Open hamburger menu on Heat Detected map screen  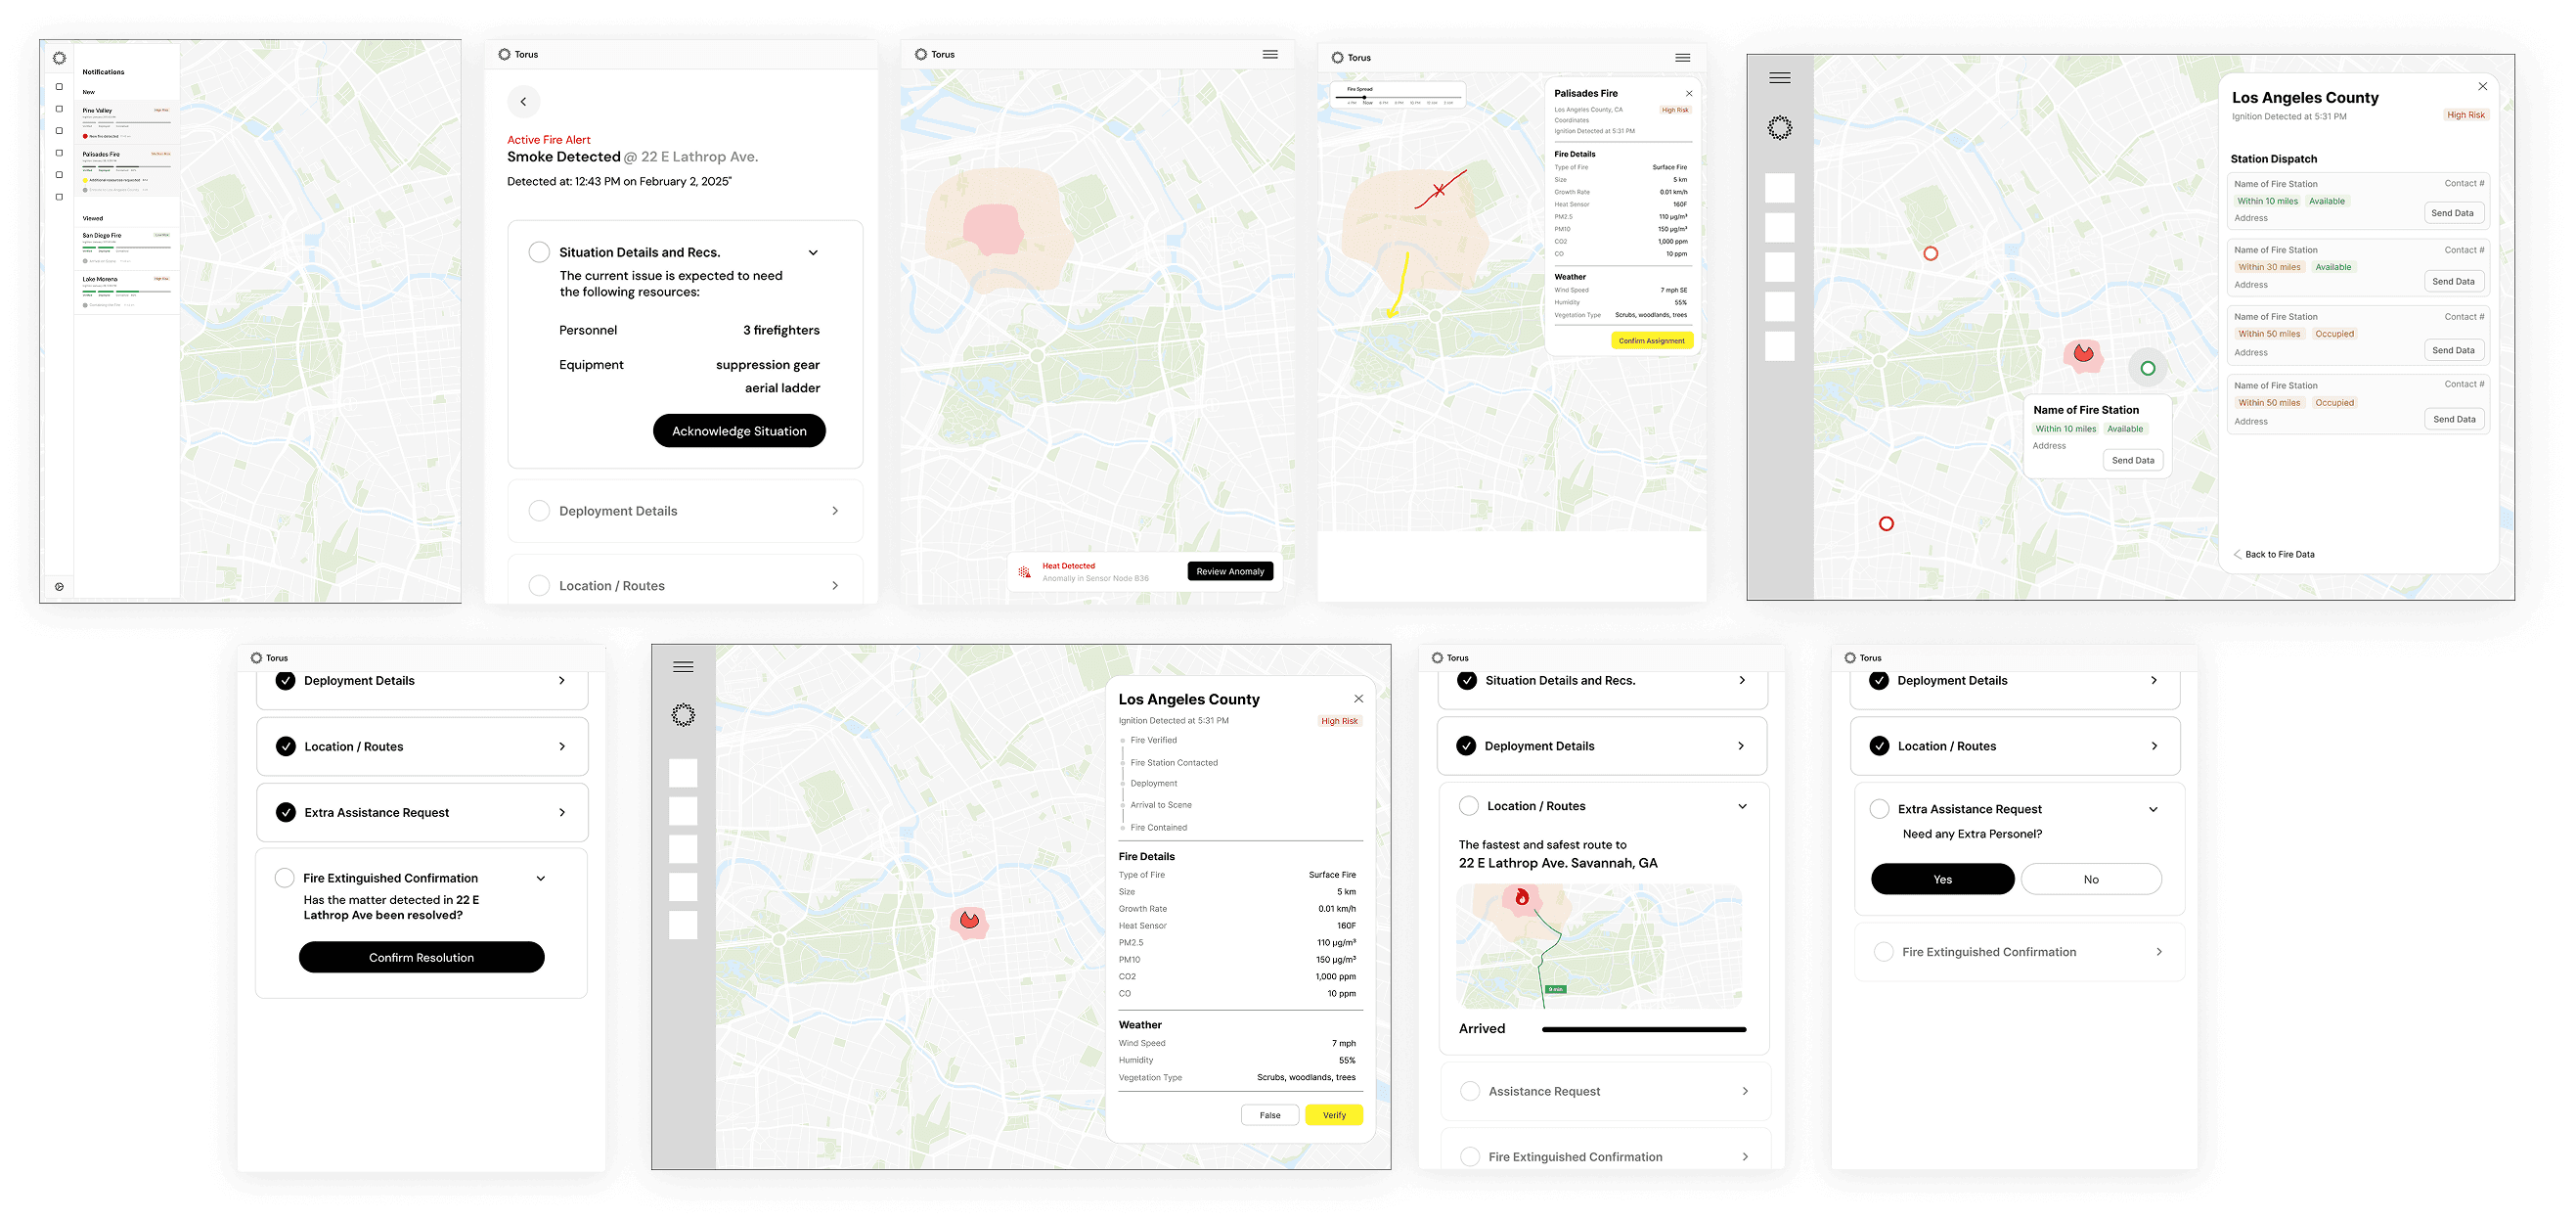tap(1270, 55)
